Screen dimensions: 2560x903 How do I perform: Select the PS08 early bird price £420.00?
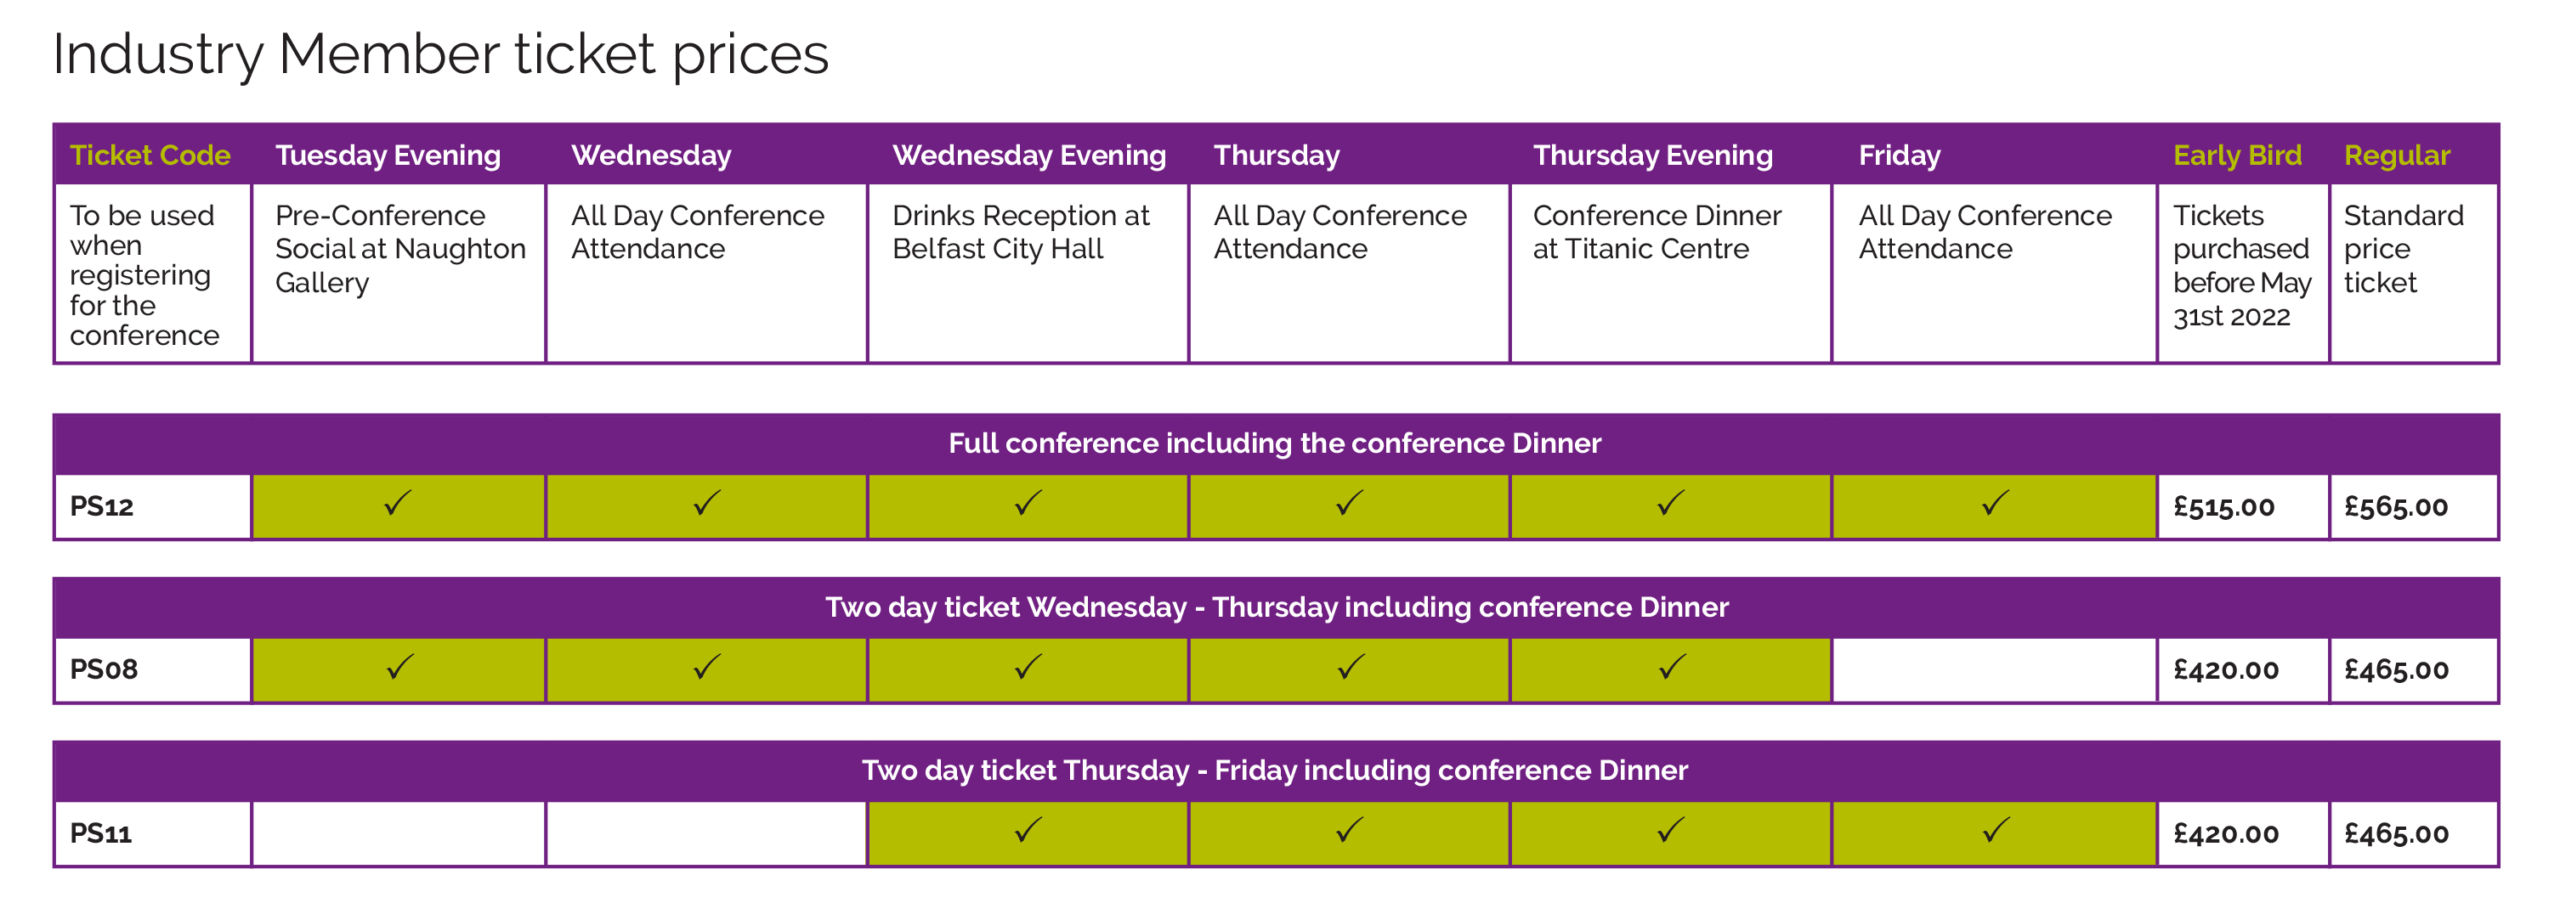coord(2226,670)
